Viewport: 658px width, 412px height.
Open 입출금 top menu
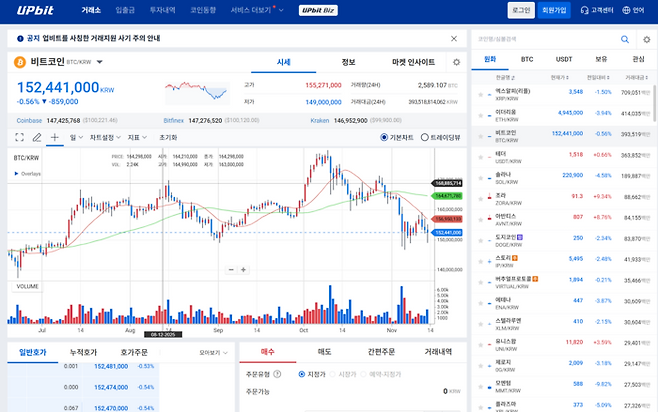(x=125, y=10)
